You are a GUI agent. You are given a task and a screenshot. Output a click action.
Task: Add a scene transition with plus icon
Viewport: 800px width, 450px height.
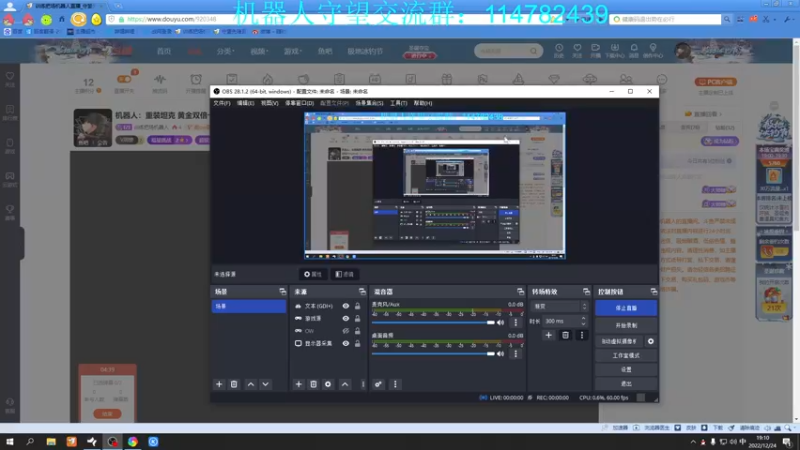(548, 335)
